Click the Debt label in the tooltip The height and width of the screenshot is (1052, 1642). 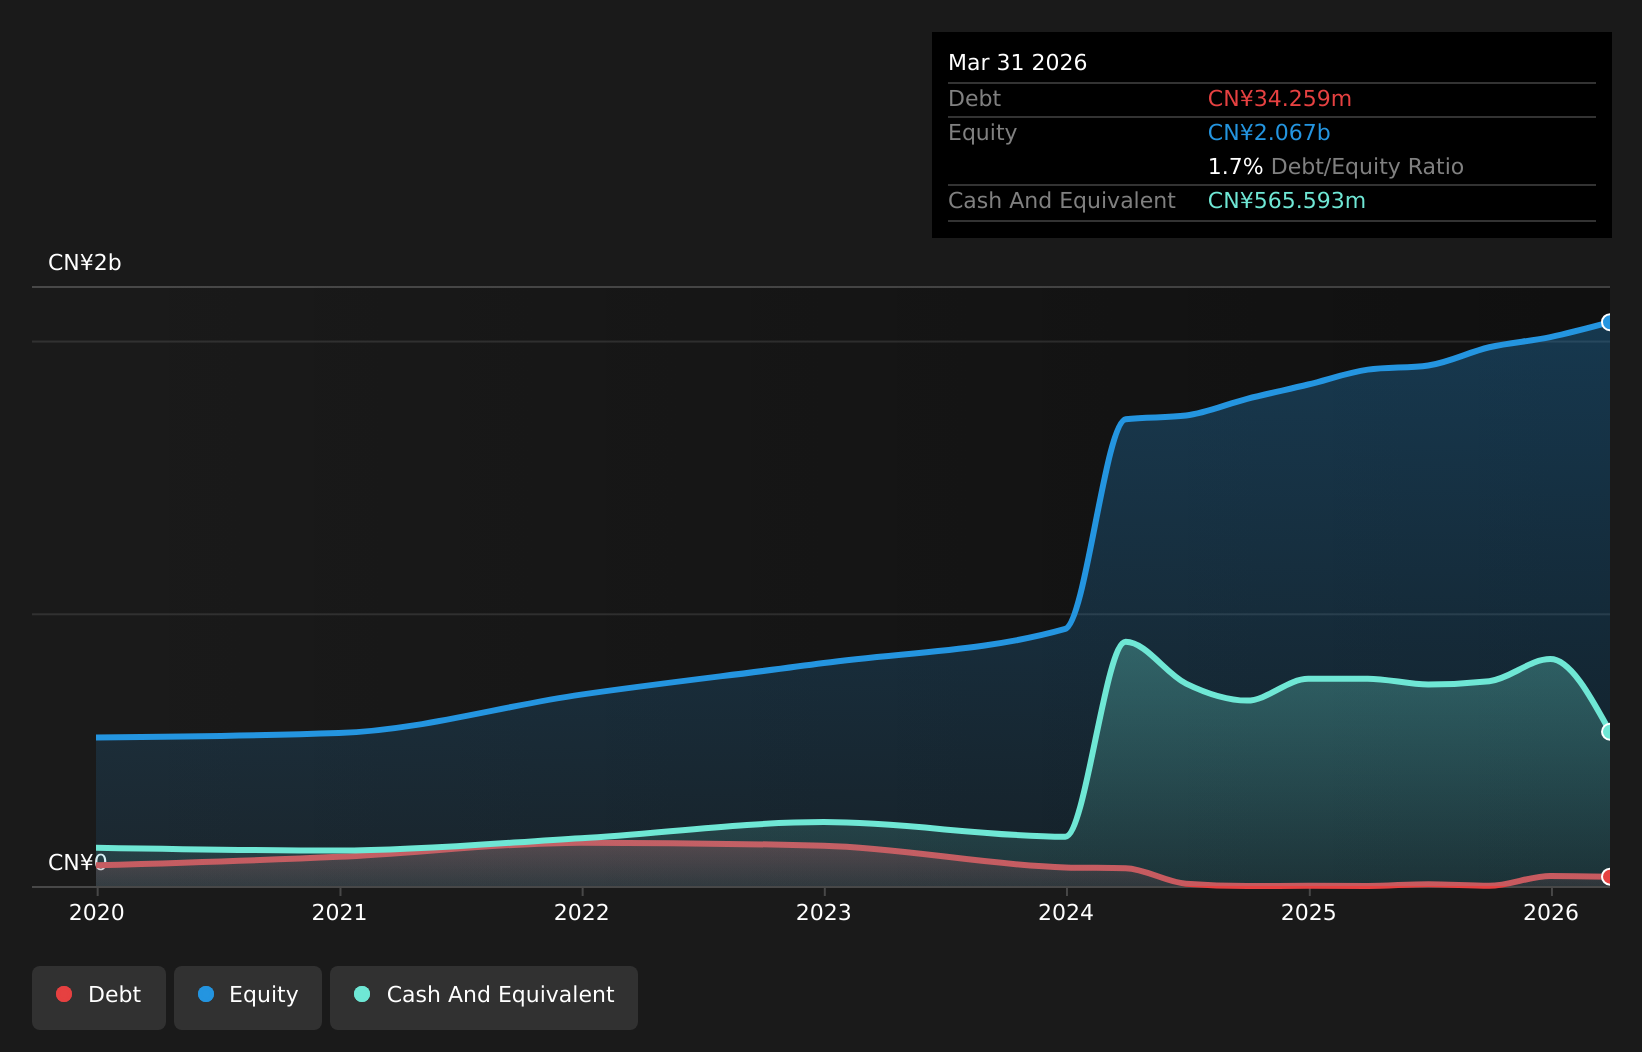point(974,99)
